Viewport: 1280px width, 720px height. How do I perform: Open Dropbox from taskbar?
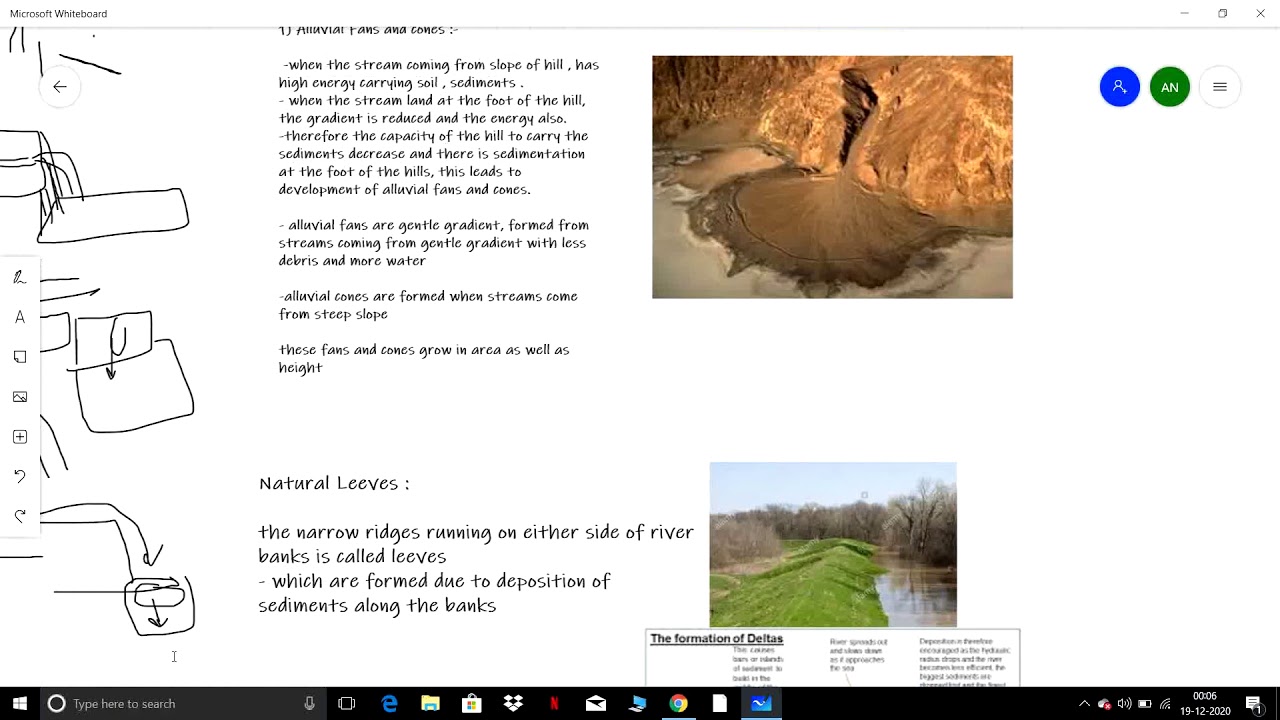(x=513, y=704)
